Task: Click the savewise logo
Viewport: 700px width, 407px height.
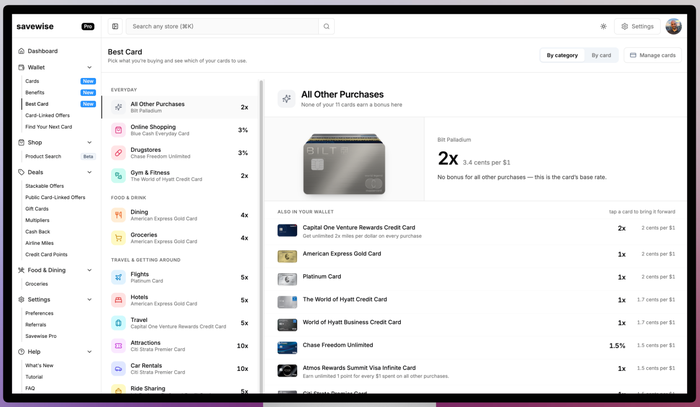Action: [35, 26]
